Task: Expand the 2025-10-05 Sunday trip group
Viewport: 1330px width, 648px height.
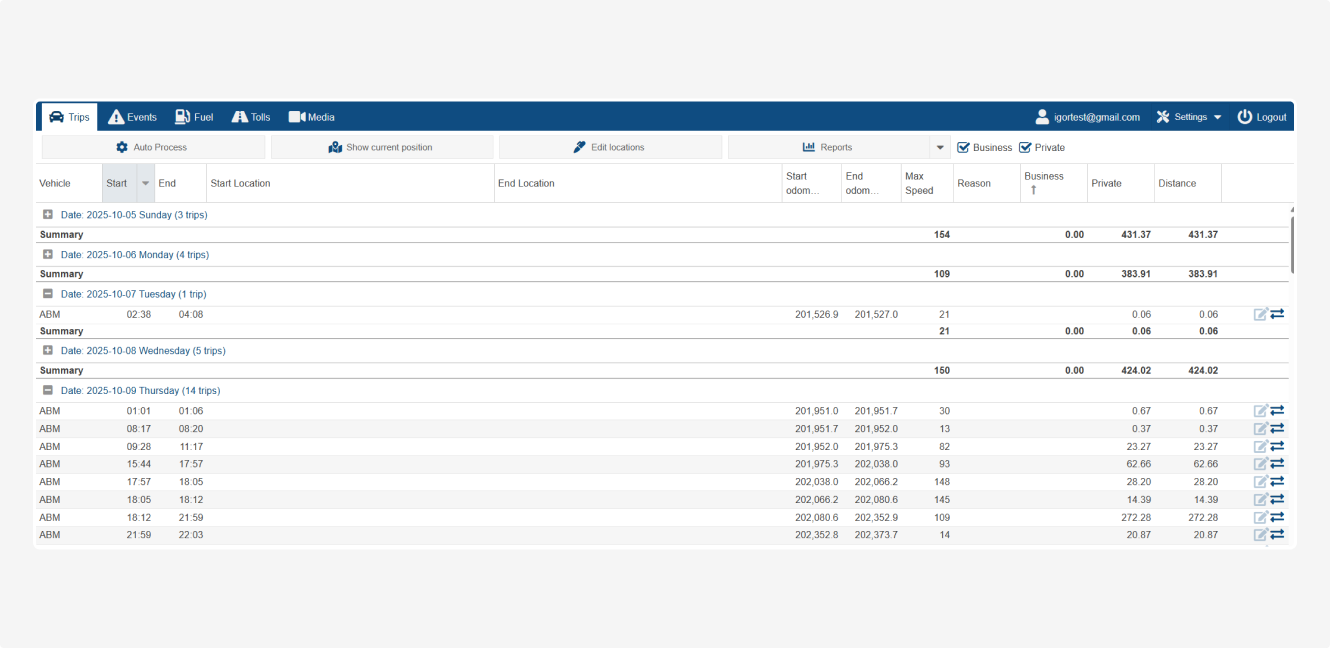Action: coord(47,215)
